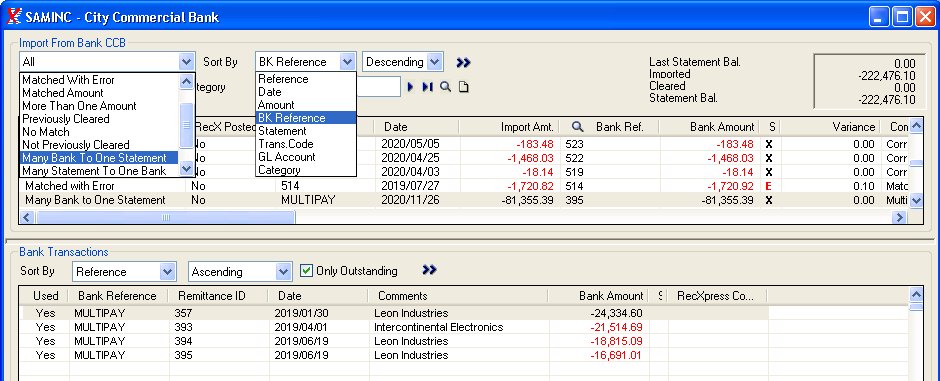Open the All filter dropdown arrow
Viewport: 940px width, 381px height.
tap(186, 62)
